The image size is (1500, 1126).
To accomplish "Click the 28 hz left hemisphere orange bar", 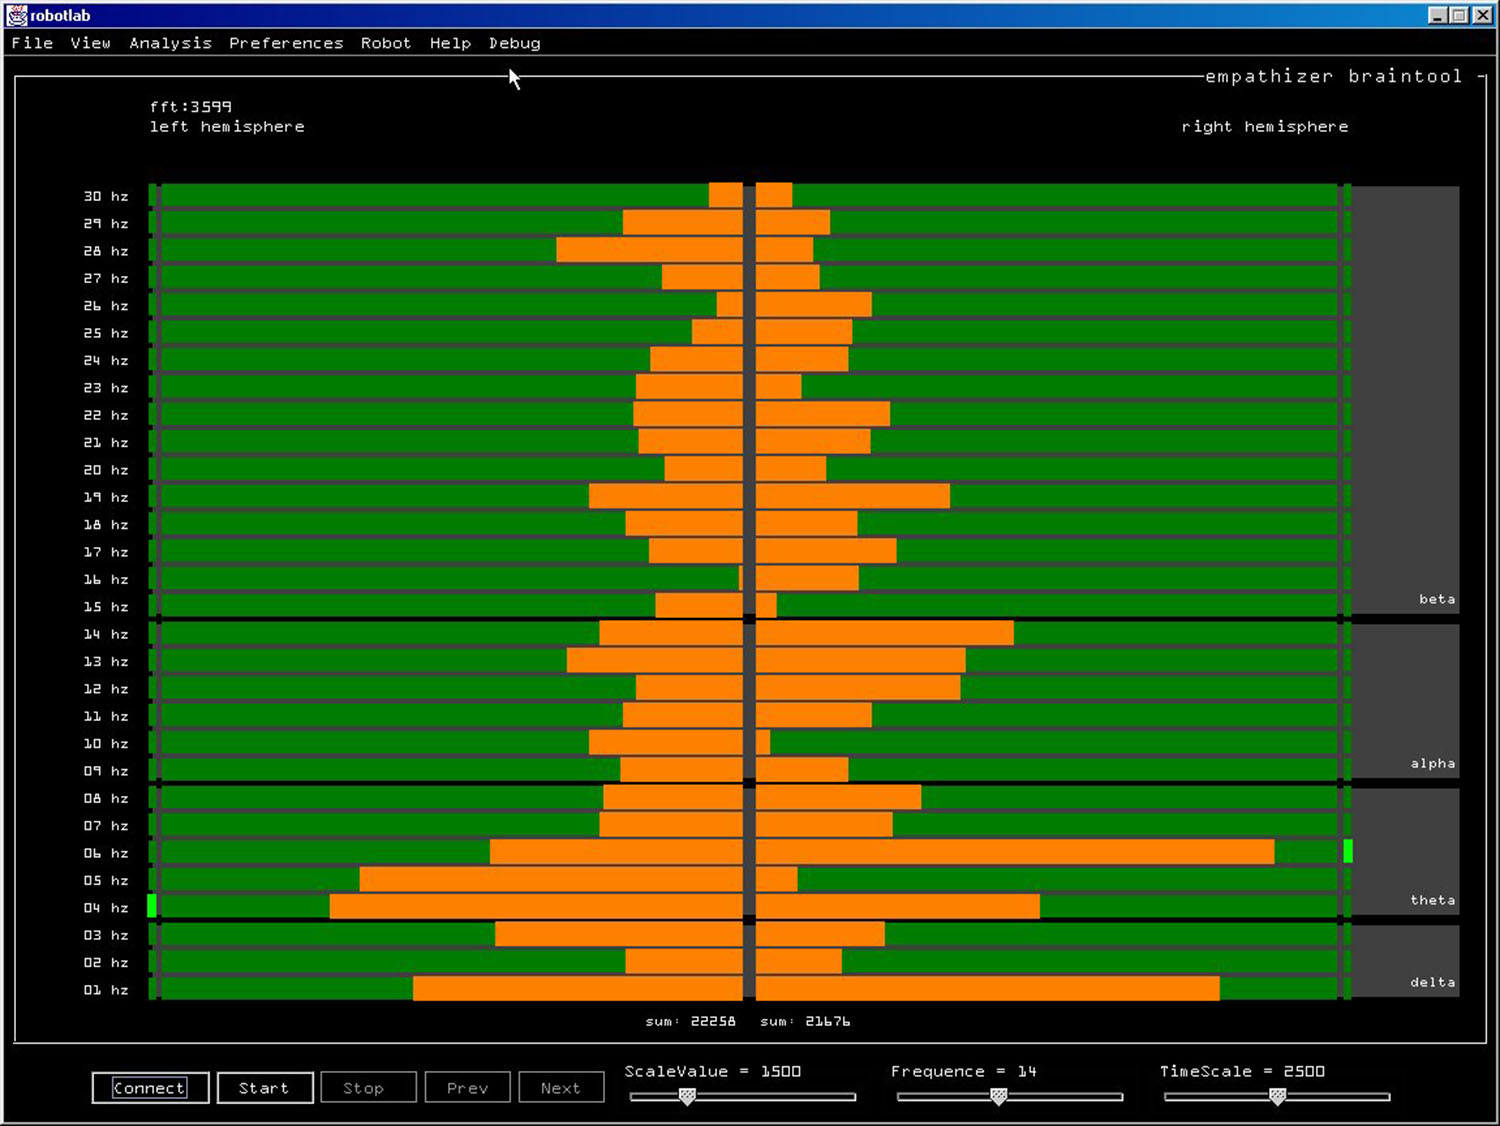I will [650, 250].
